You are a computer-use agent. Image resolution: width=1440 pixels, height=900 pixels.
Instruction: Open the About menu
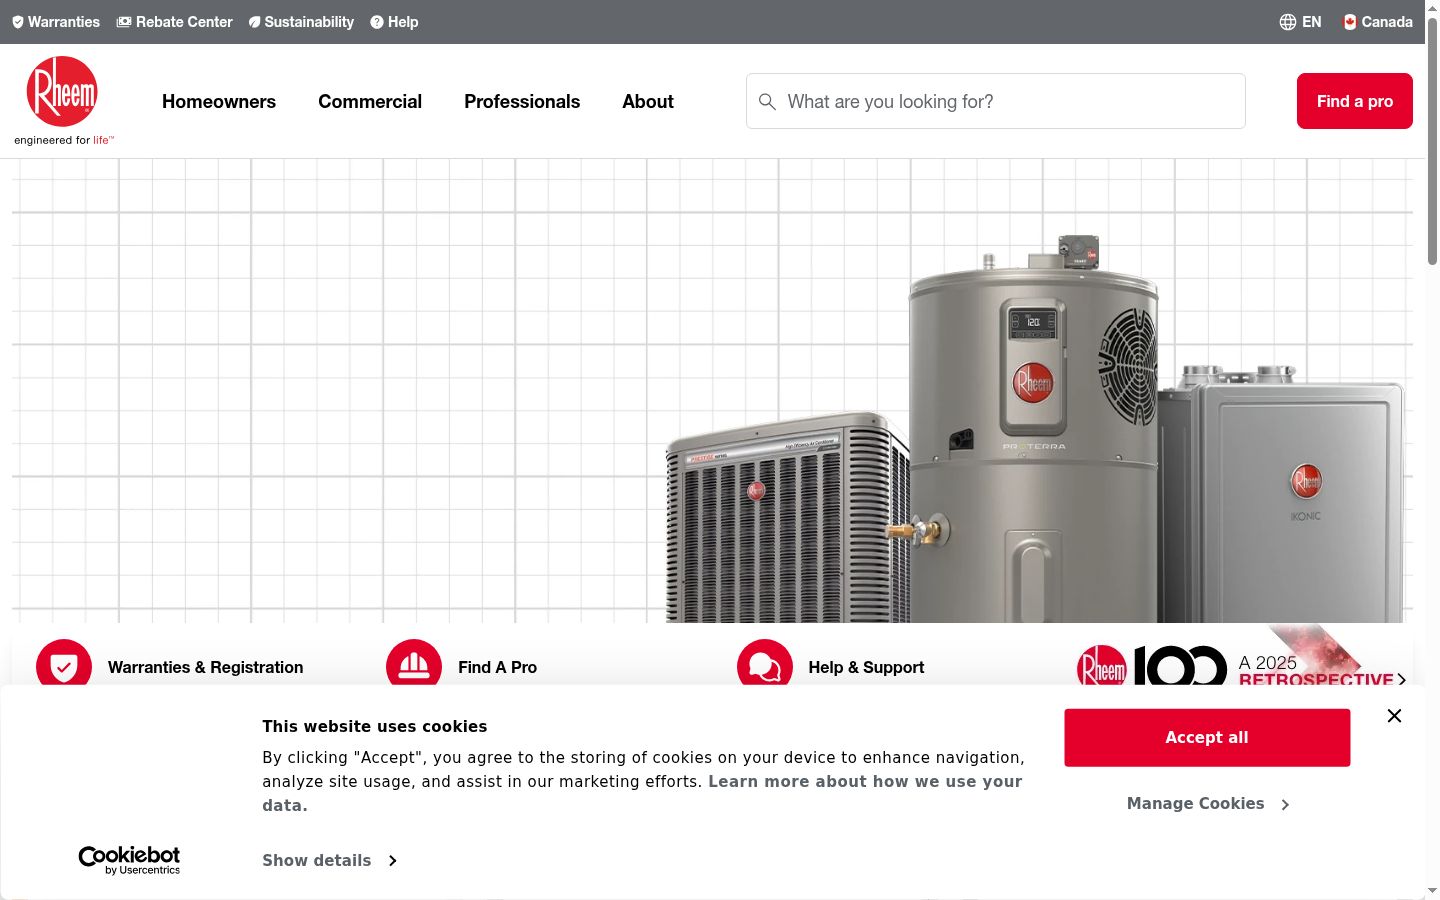pos(648,102)
